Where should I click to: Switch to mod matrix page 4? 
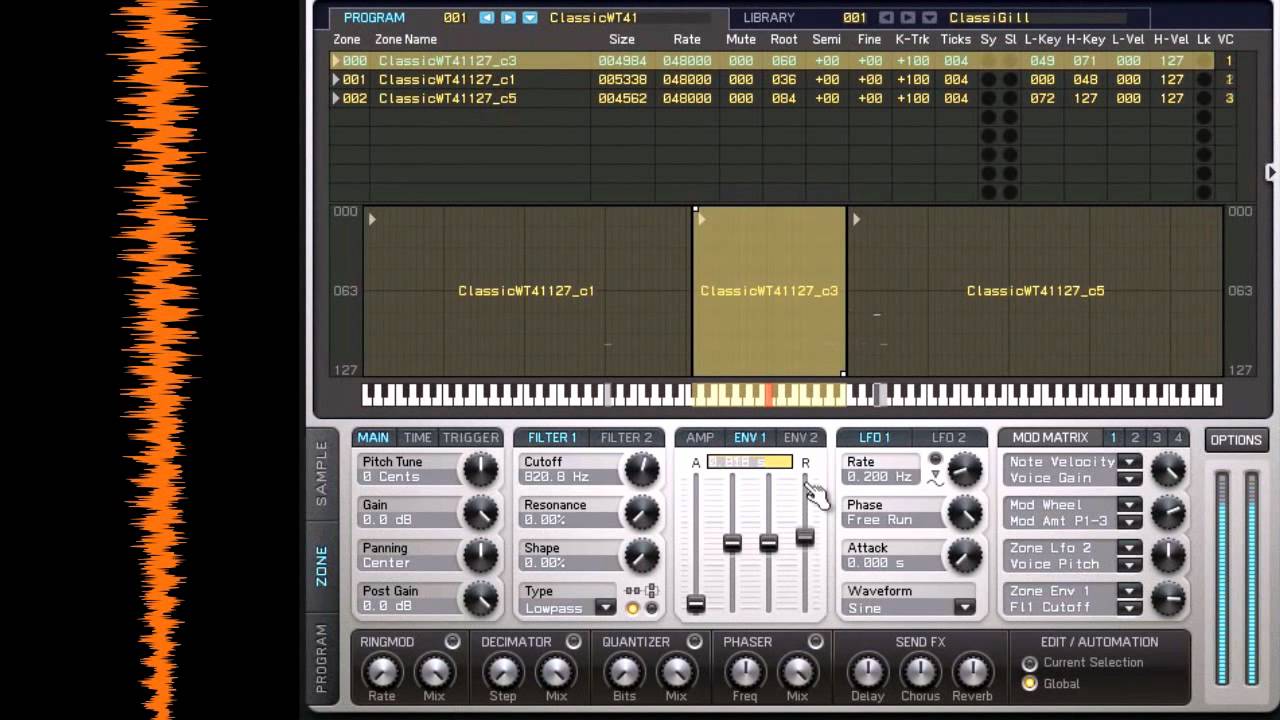(1178, 438)
